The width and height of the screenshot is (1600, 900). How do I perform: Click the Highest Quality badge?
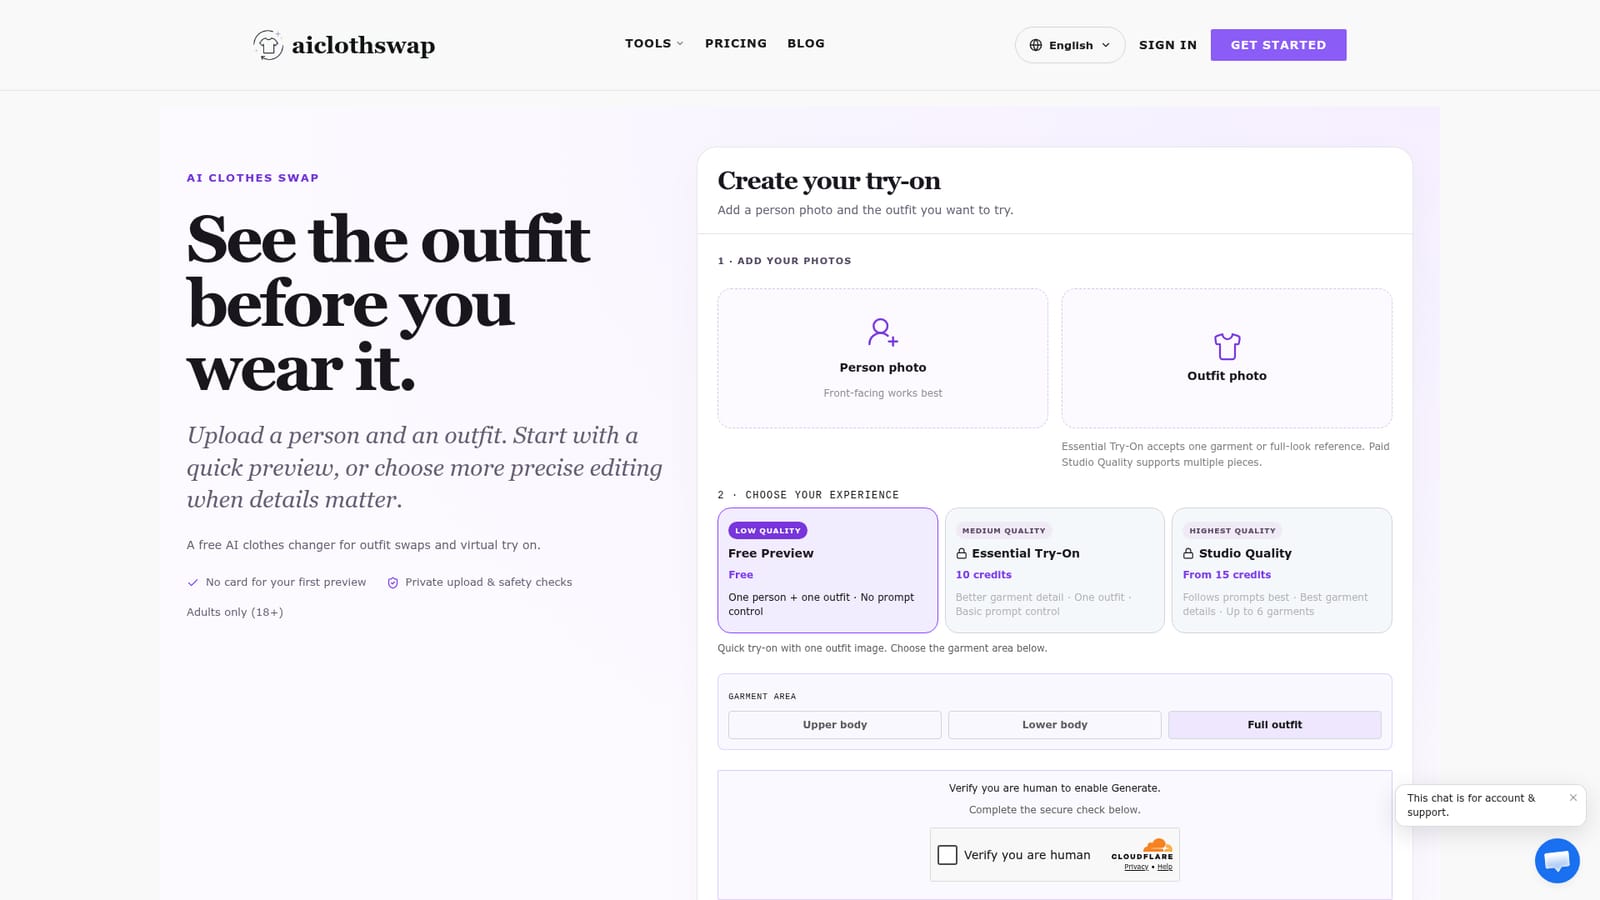point(1232,531)
